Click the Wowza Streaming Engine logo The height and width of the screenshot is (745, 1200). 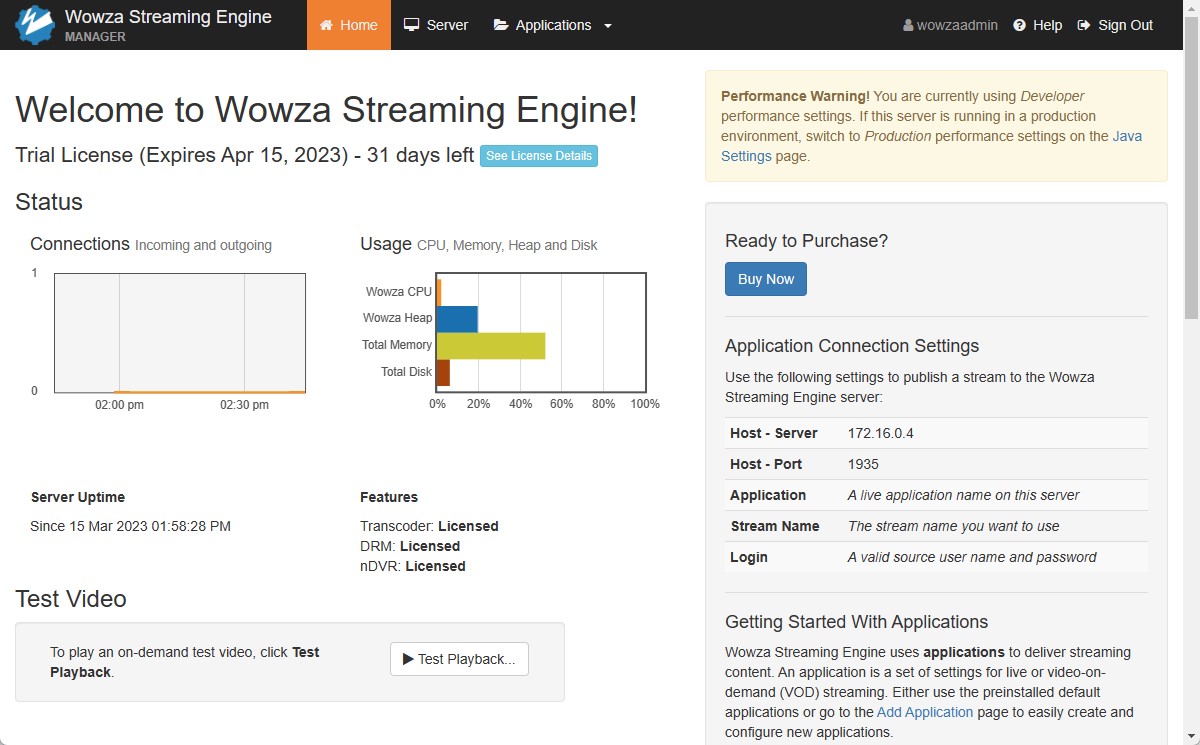pos(35,23)
